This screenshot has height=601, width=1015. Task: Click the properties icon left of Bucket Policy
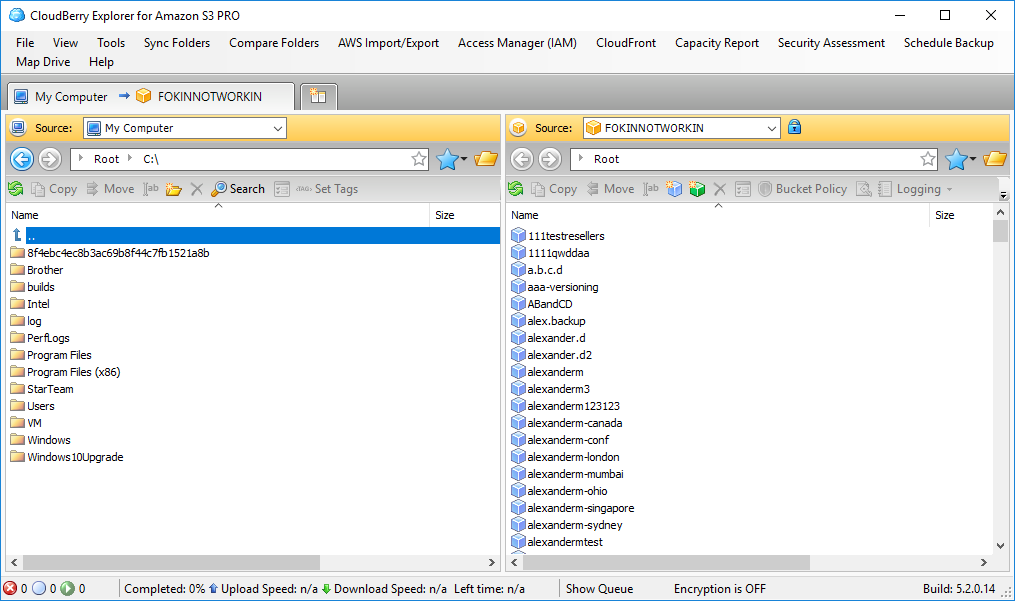click(x=742, y=188)
